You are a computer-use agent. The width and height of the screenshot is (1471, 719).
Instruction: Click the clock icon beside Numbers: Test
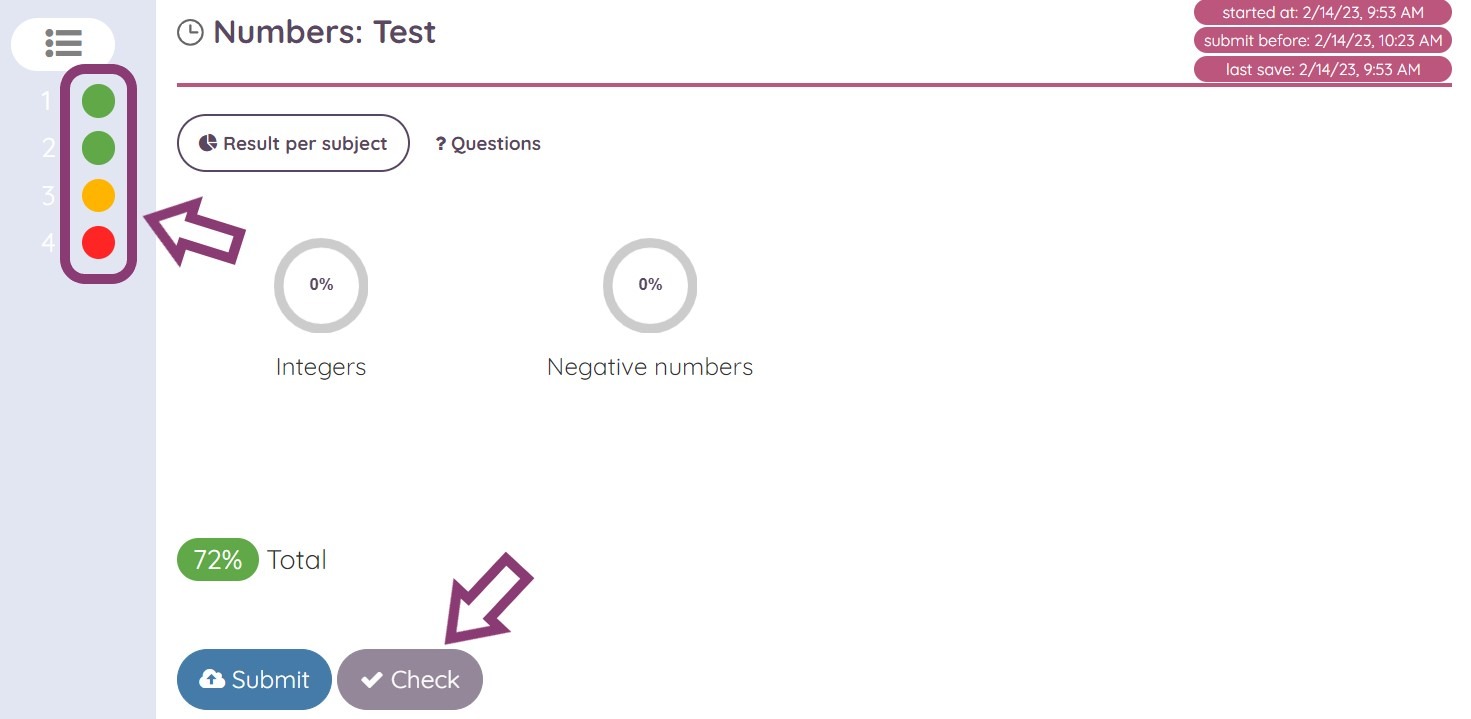[x=189, y=32]
